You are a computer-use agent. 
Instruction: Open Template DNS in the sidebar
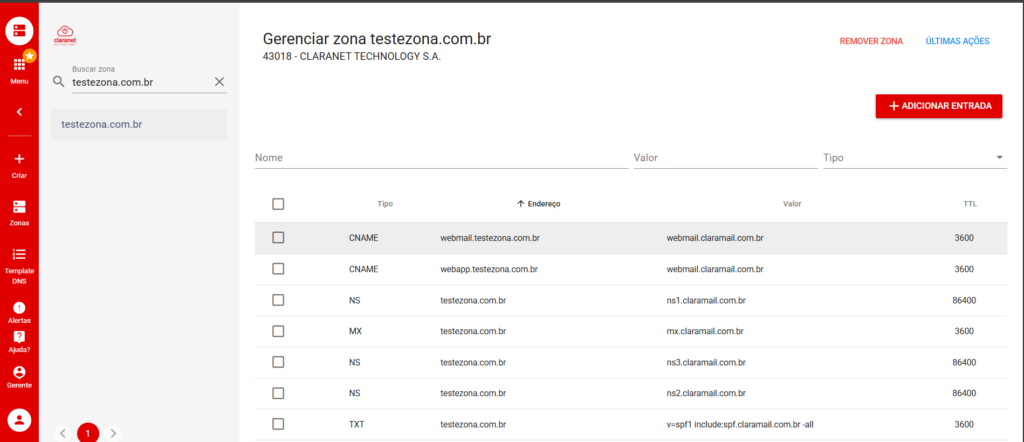19,257
